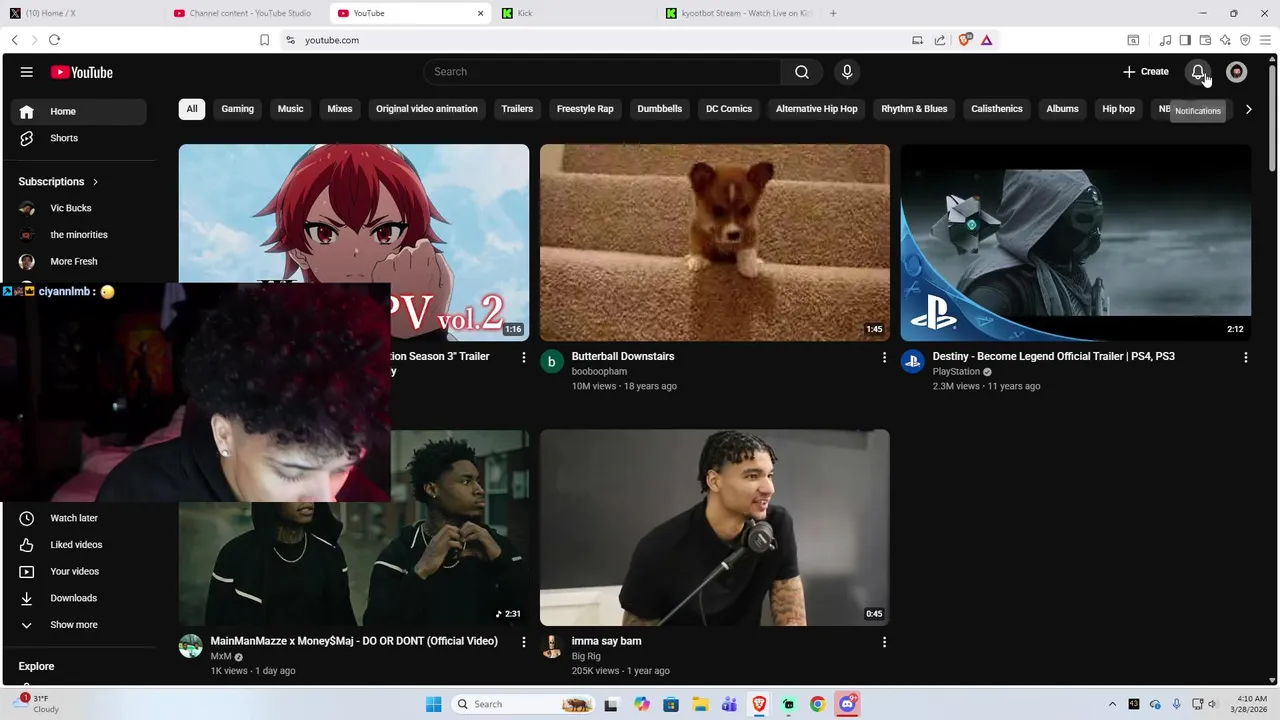
Task: Open the Butterball puppy thumbnail
Action: (714, 242)
